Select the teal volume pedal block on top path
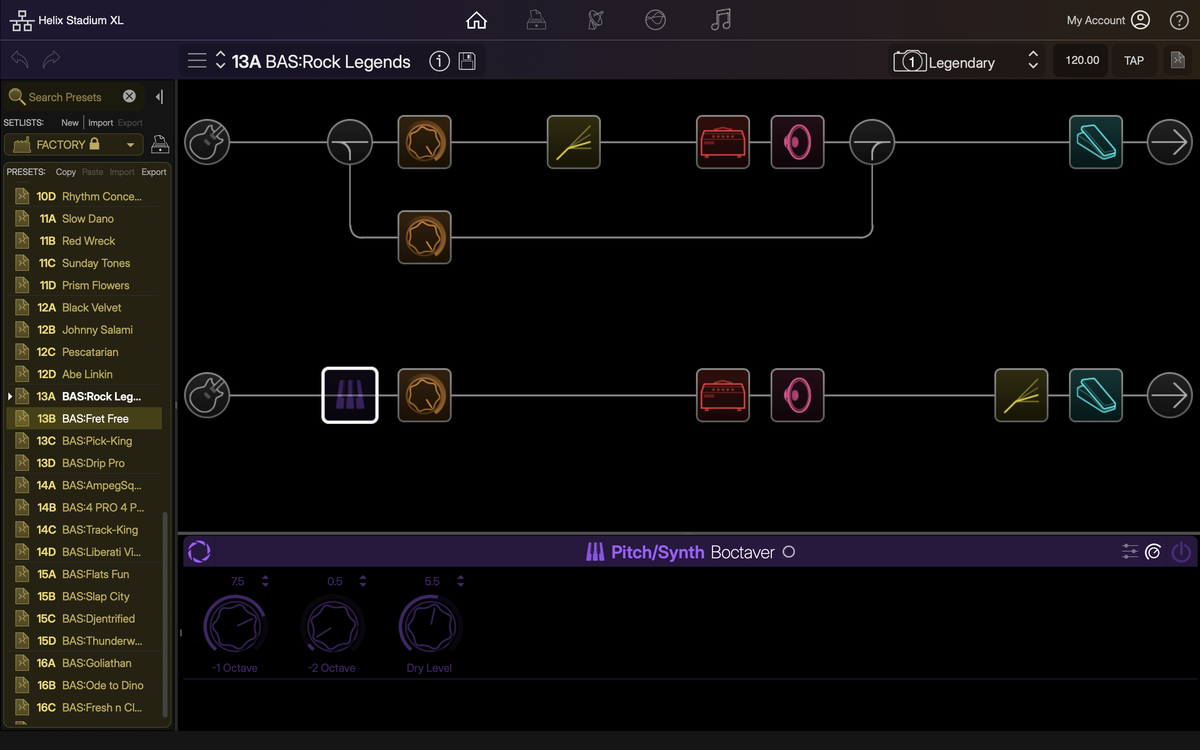This screenshot has height=750, width=1200. 1095,143
